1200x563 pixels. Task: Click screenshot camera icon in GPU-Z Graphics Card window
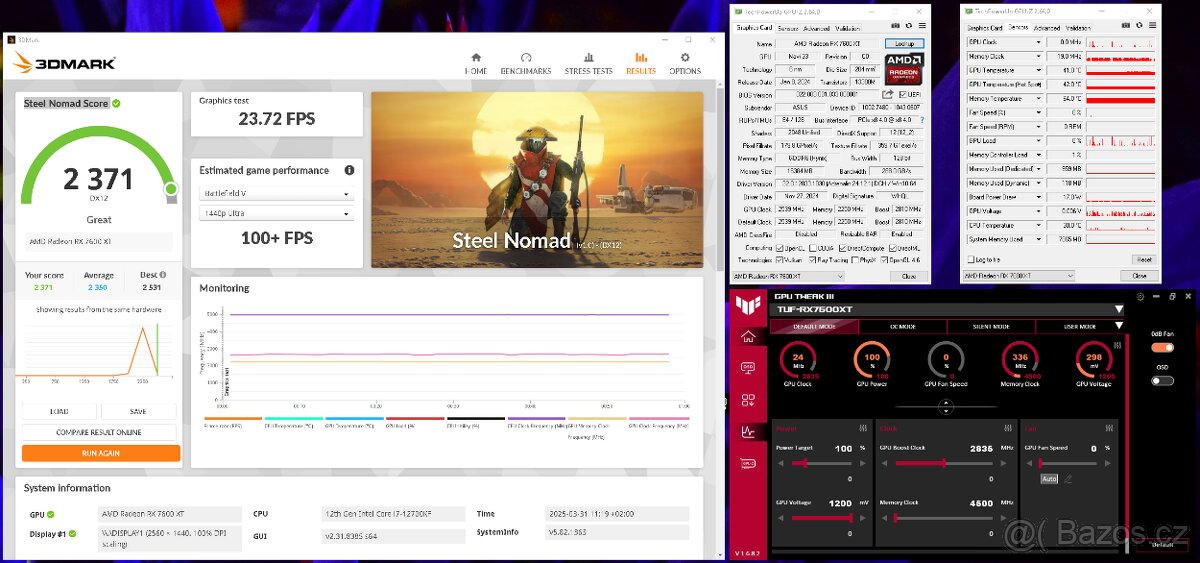[895, 25]
